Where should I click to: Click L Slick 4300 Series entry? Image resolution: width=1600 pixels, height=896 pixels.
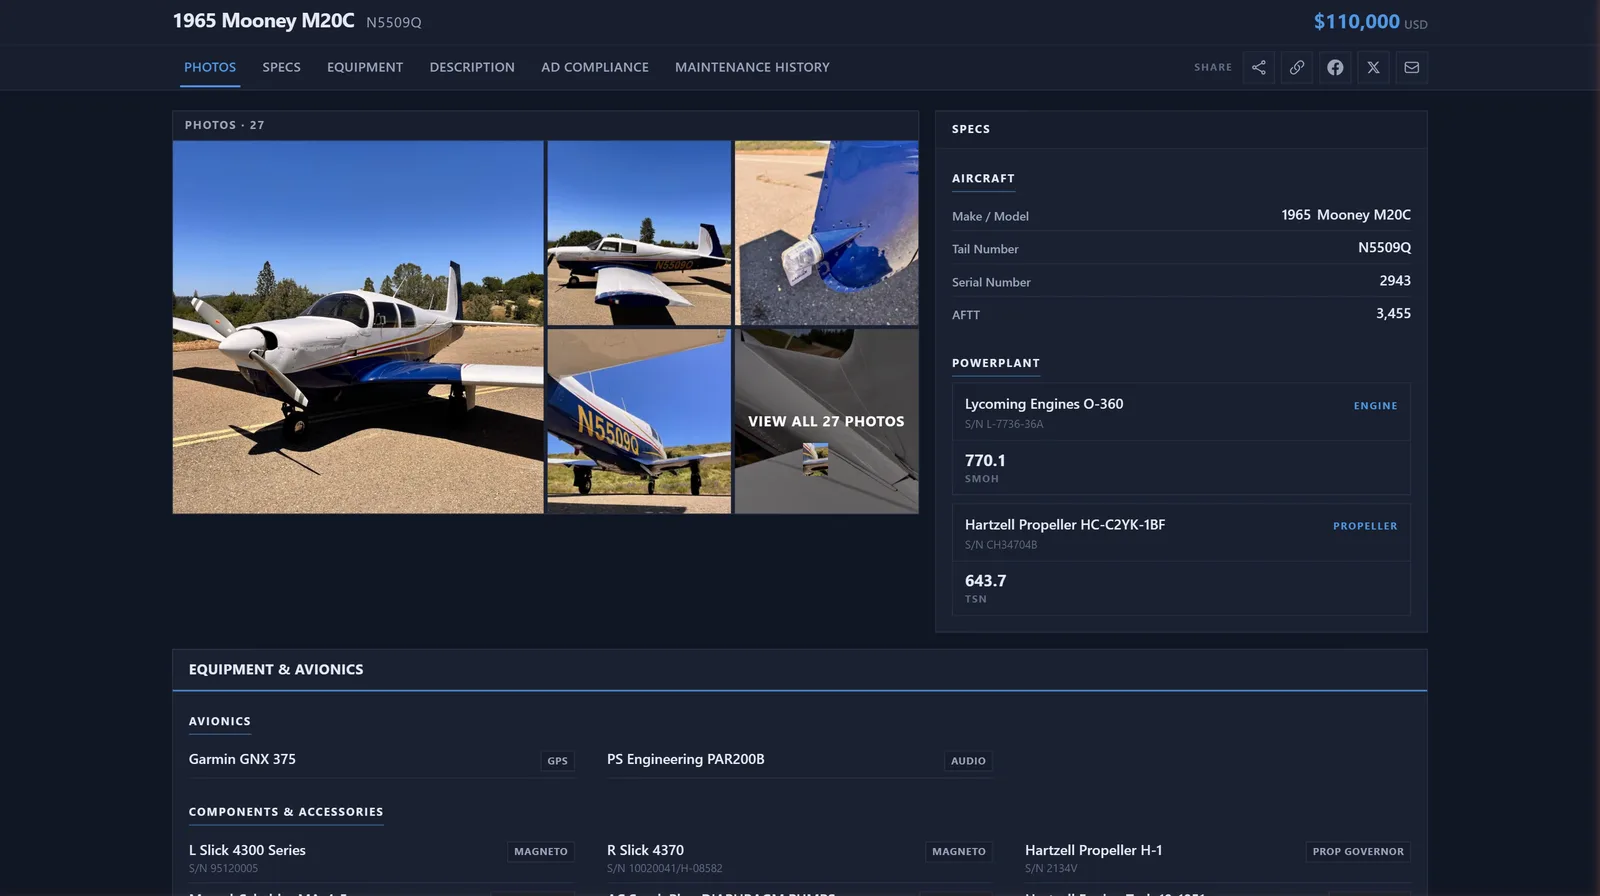point(247,850)
